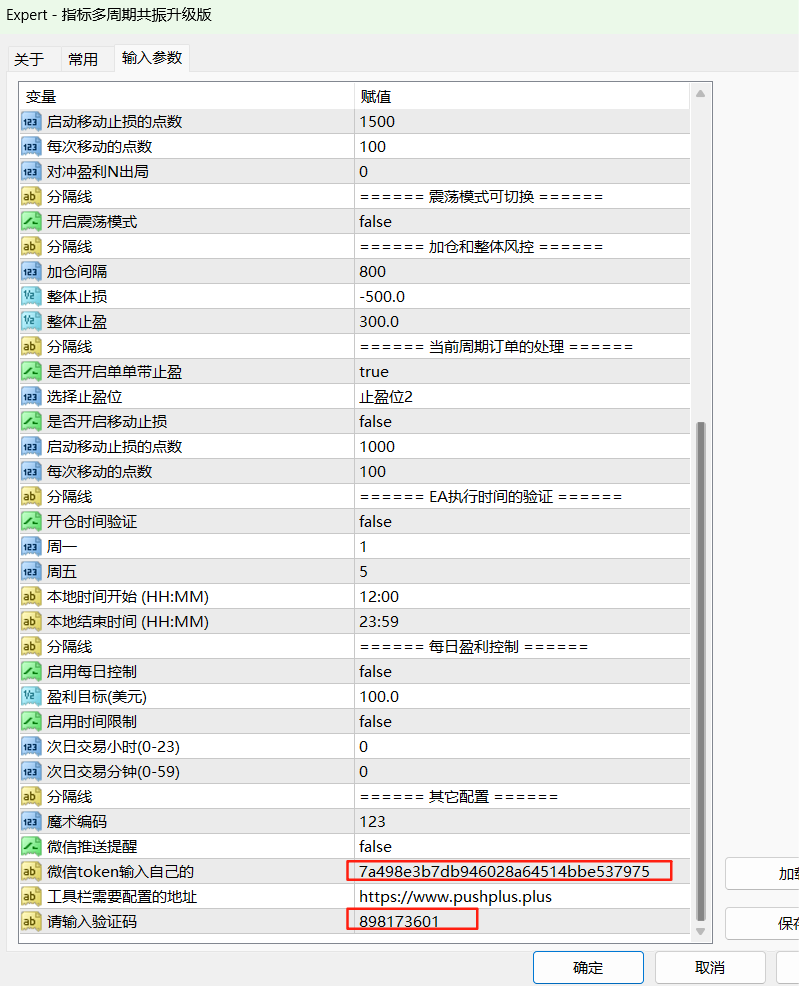This screenshot has height=986, width=799.
Task: Toggle the 是否开启单单带止盈 true value
Action: pos(522,372)
